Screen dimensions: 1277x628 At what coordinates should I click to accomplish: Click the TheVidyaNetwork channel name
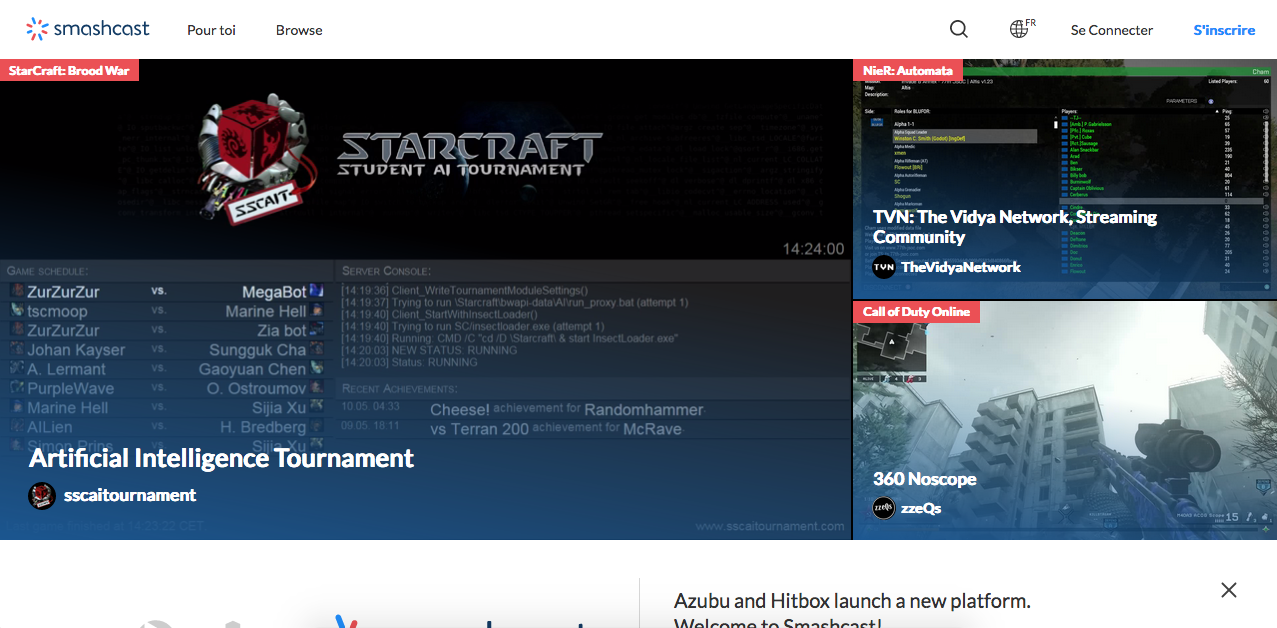961,267
